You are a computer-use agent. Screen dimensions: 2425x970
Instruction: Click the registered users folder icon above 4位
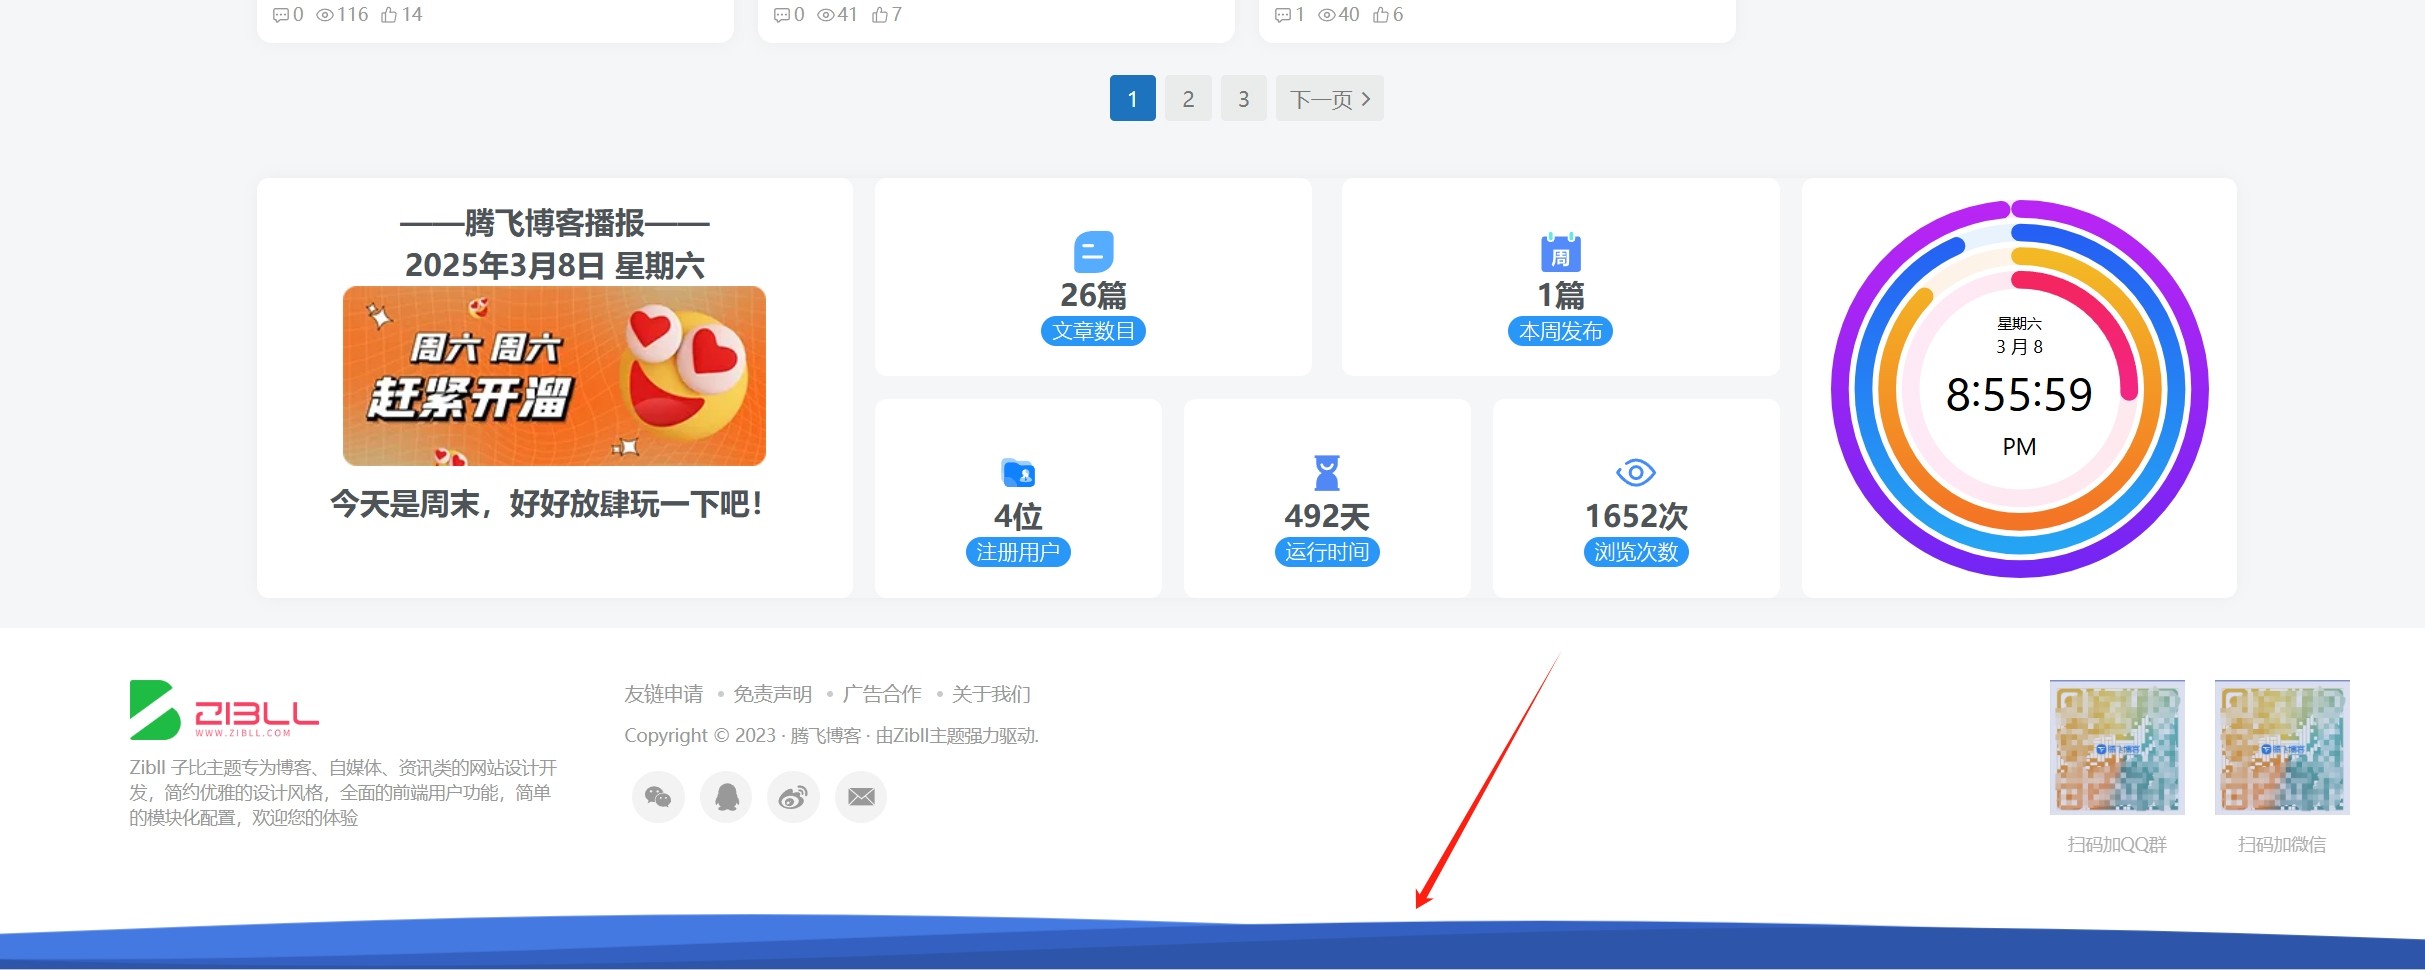click(x=1017, y=473)
